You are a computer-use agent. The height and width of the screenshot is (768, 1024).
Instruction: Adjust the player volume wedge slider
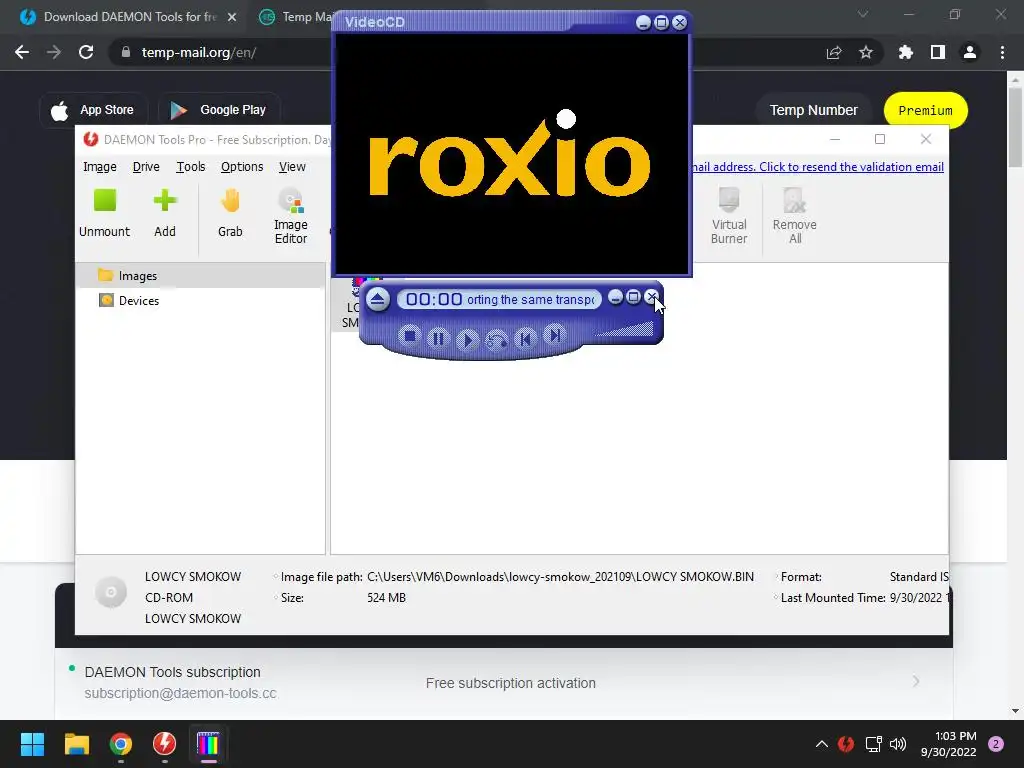point(624,330)
